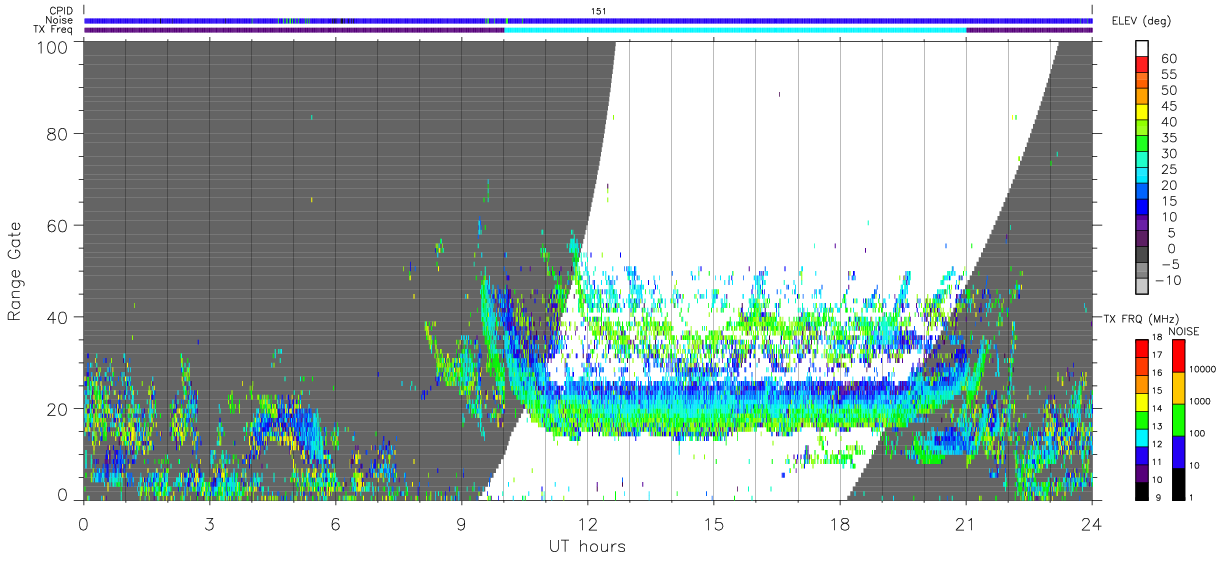Click the '24' tick on the UT hours axis
This screenshot has width=1228, height=567.
1092,523
